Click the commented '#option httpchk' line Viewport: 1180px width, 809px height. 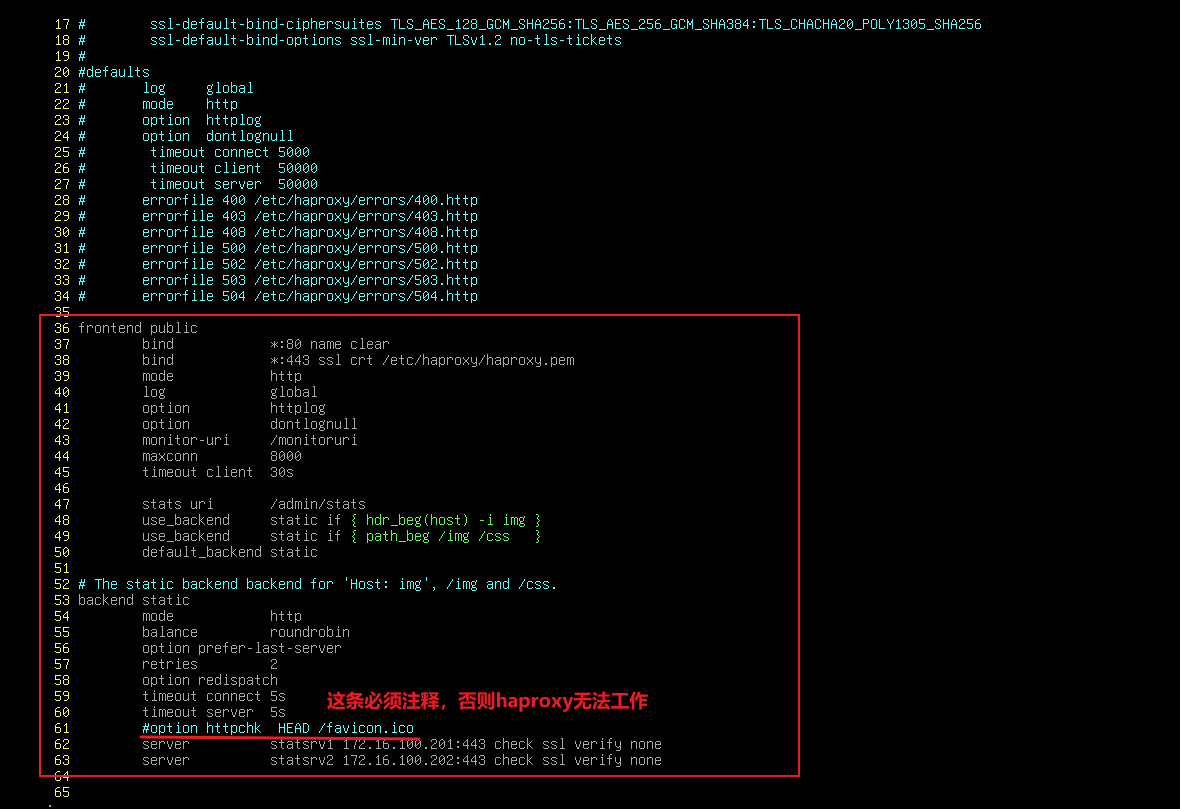(x=278, y=728)
